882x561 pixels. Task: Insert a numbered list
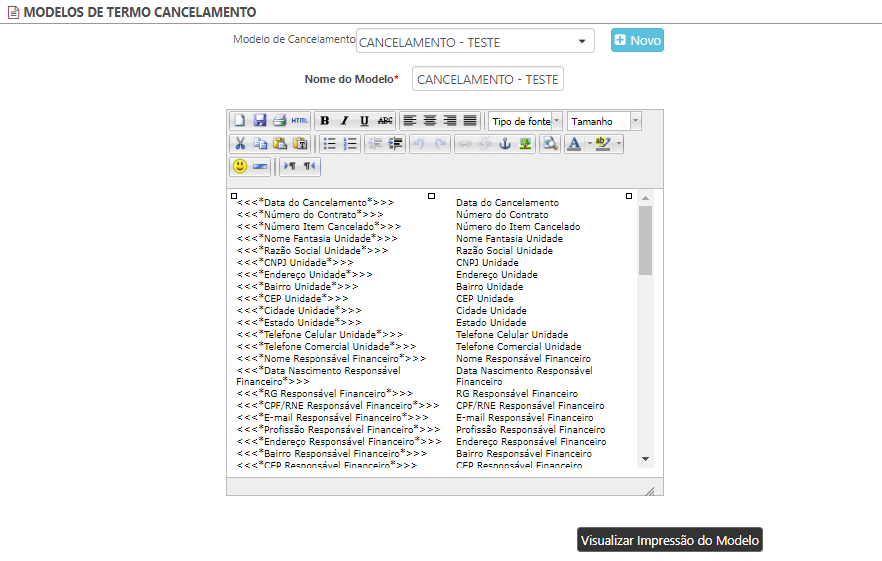tap(350, 143)
